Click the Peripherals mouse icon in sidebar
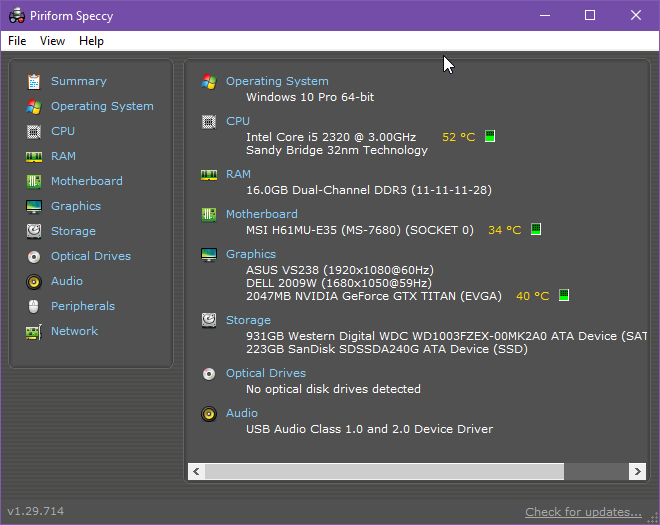Viewport: 660px width, 525px height. 34,306
